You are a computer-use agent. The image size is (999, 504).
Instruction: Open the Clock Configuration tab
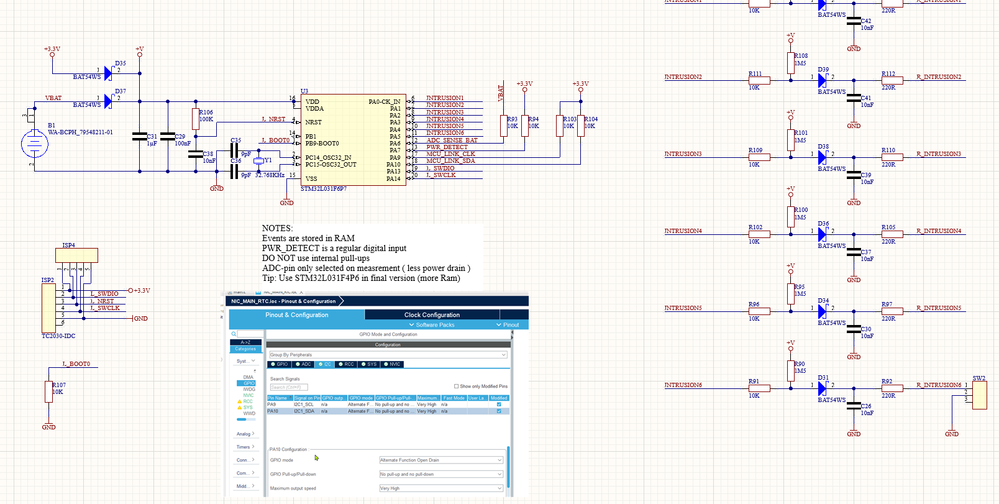click(432, 315)
